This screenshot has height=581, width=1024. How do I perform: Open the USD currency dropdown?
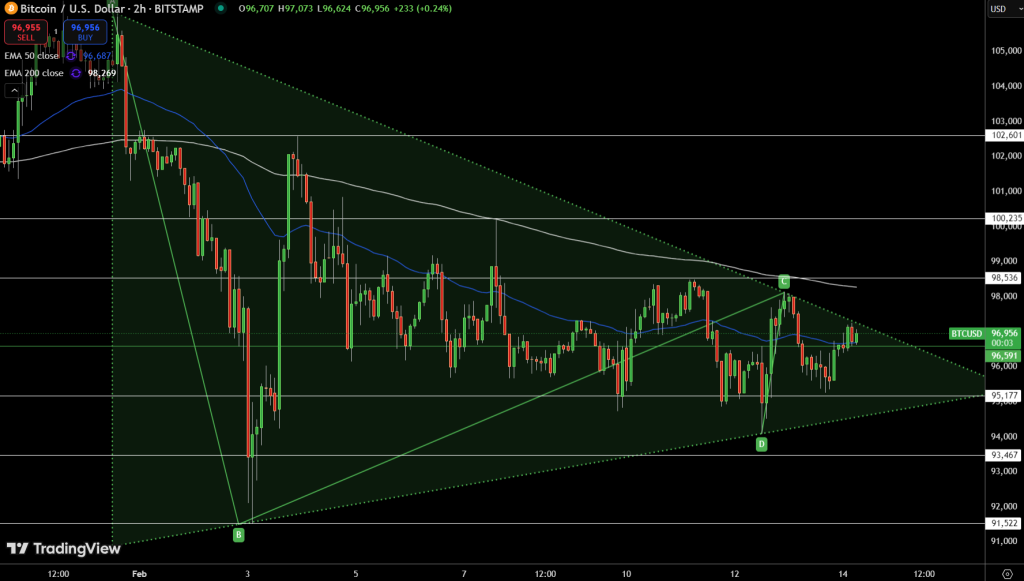[x=1004, y=8]
